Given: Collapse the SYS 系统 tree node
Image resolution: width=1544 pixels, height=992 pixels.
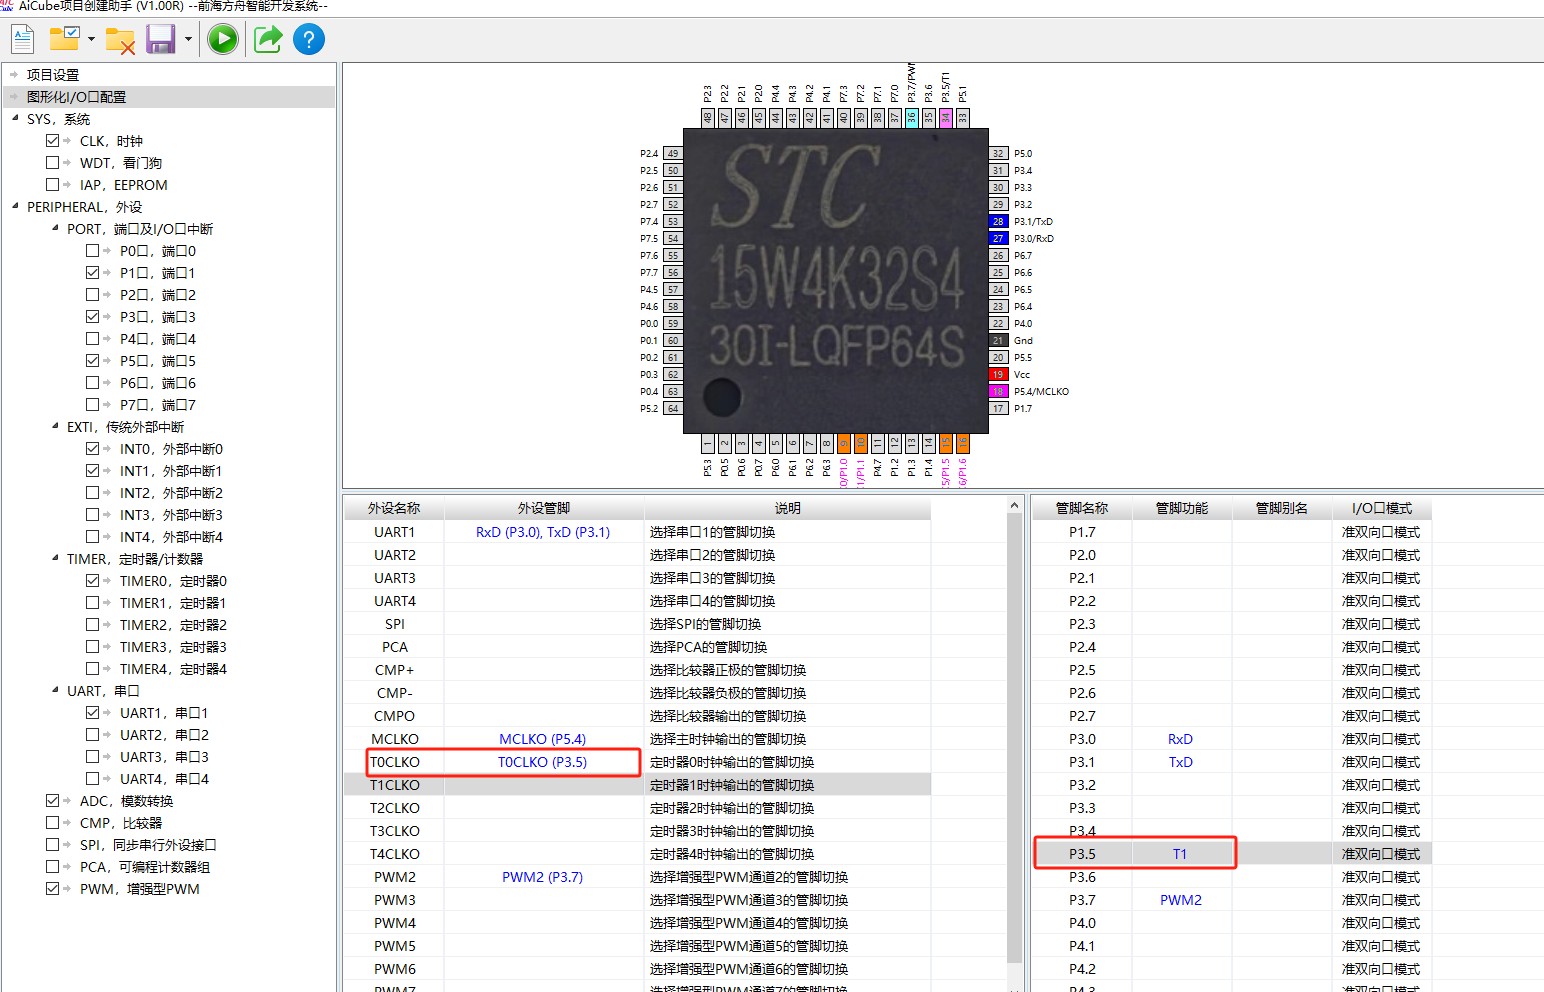Looking at the screenshot, I should click(x=15, y=119).
